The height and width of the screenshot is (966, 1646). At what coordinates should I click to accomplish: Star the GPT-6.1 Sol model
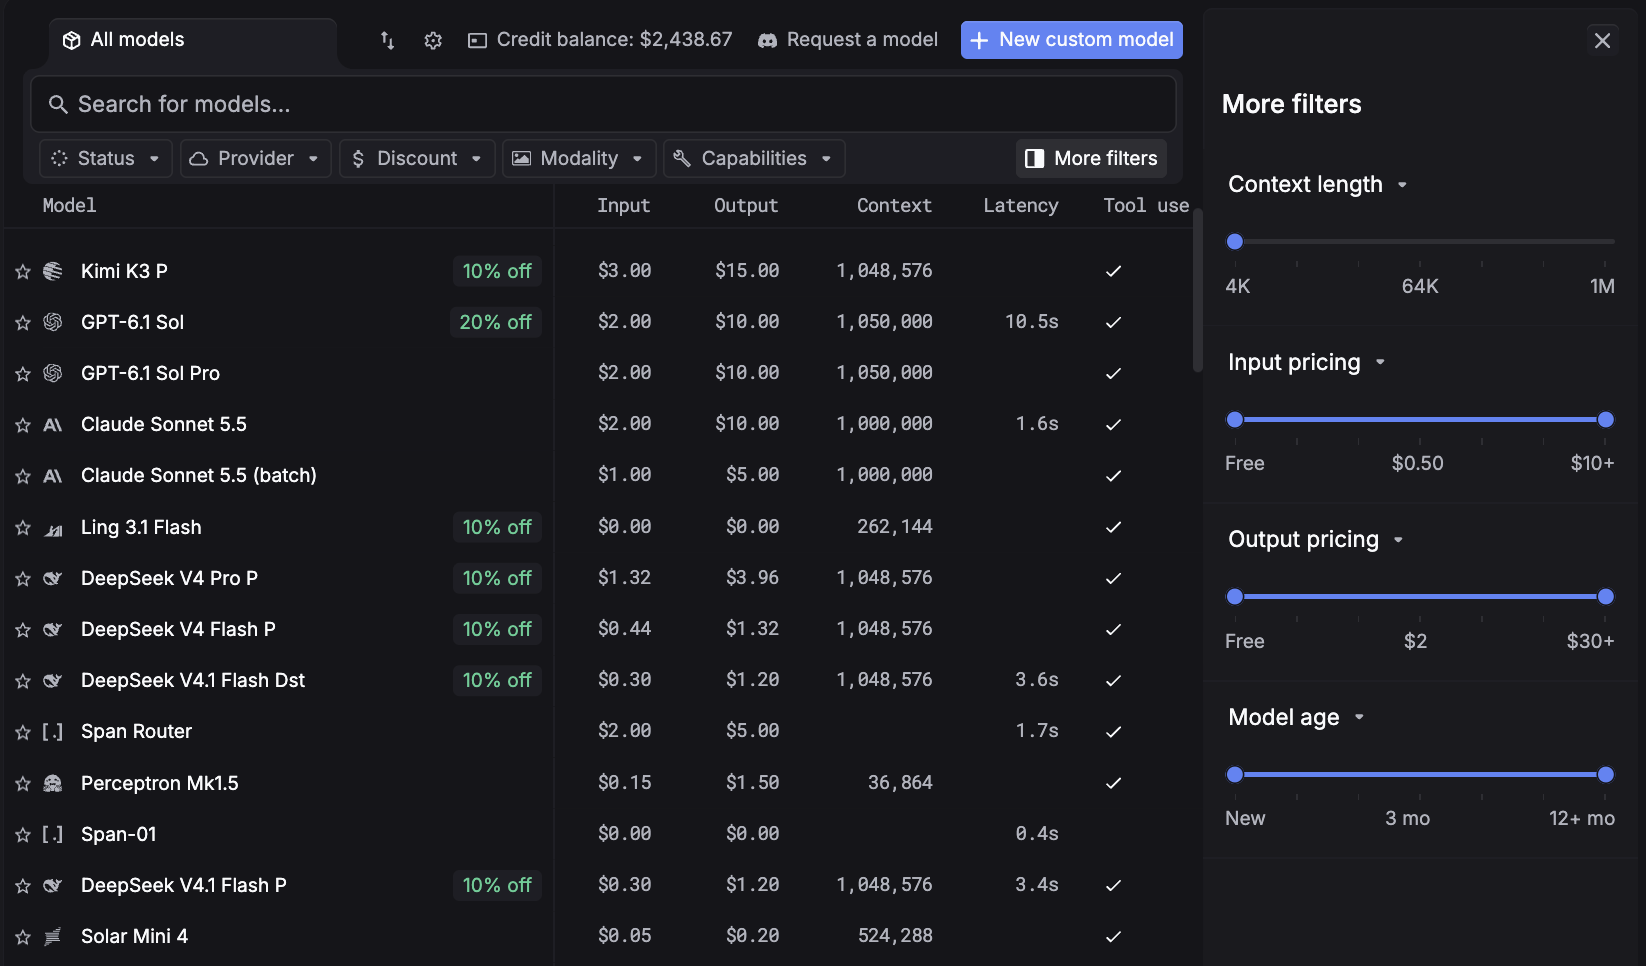tap(23, 323)
